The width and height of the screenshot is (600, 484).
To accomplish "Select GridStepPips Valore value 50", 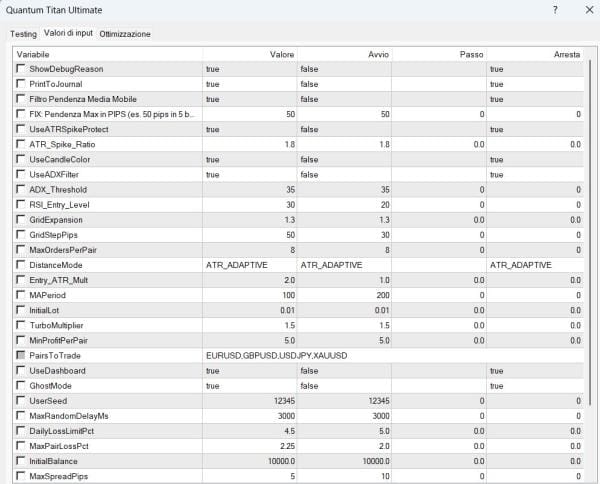I will pyautogui.click(x=250, y=235).
